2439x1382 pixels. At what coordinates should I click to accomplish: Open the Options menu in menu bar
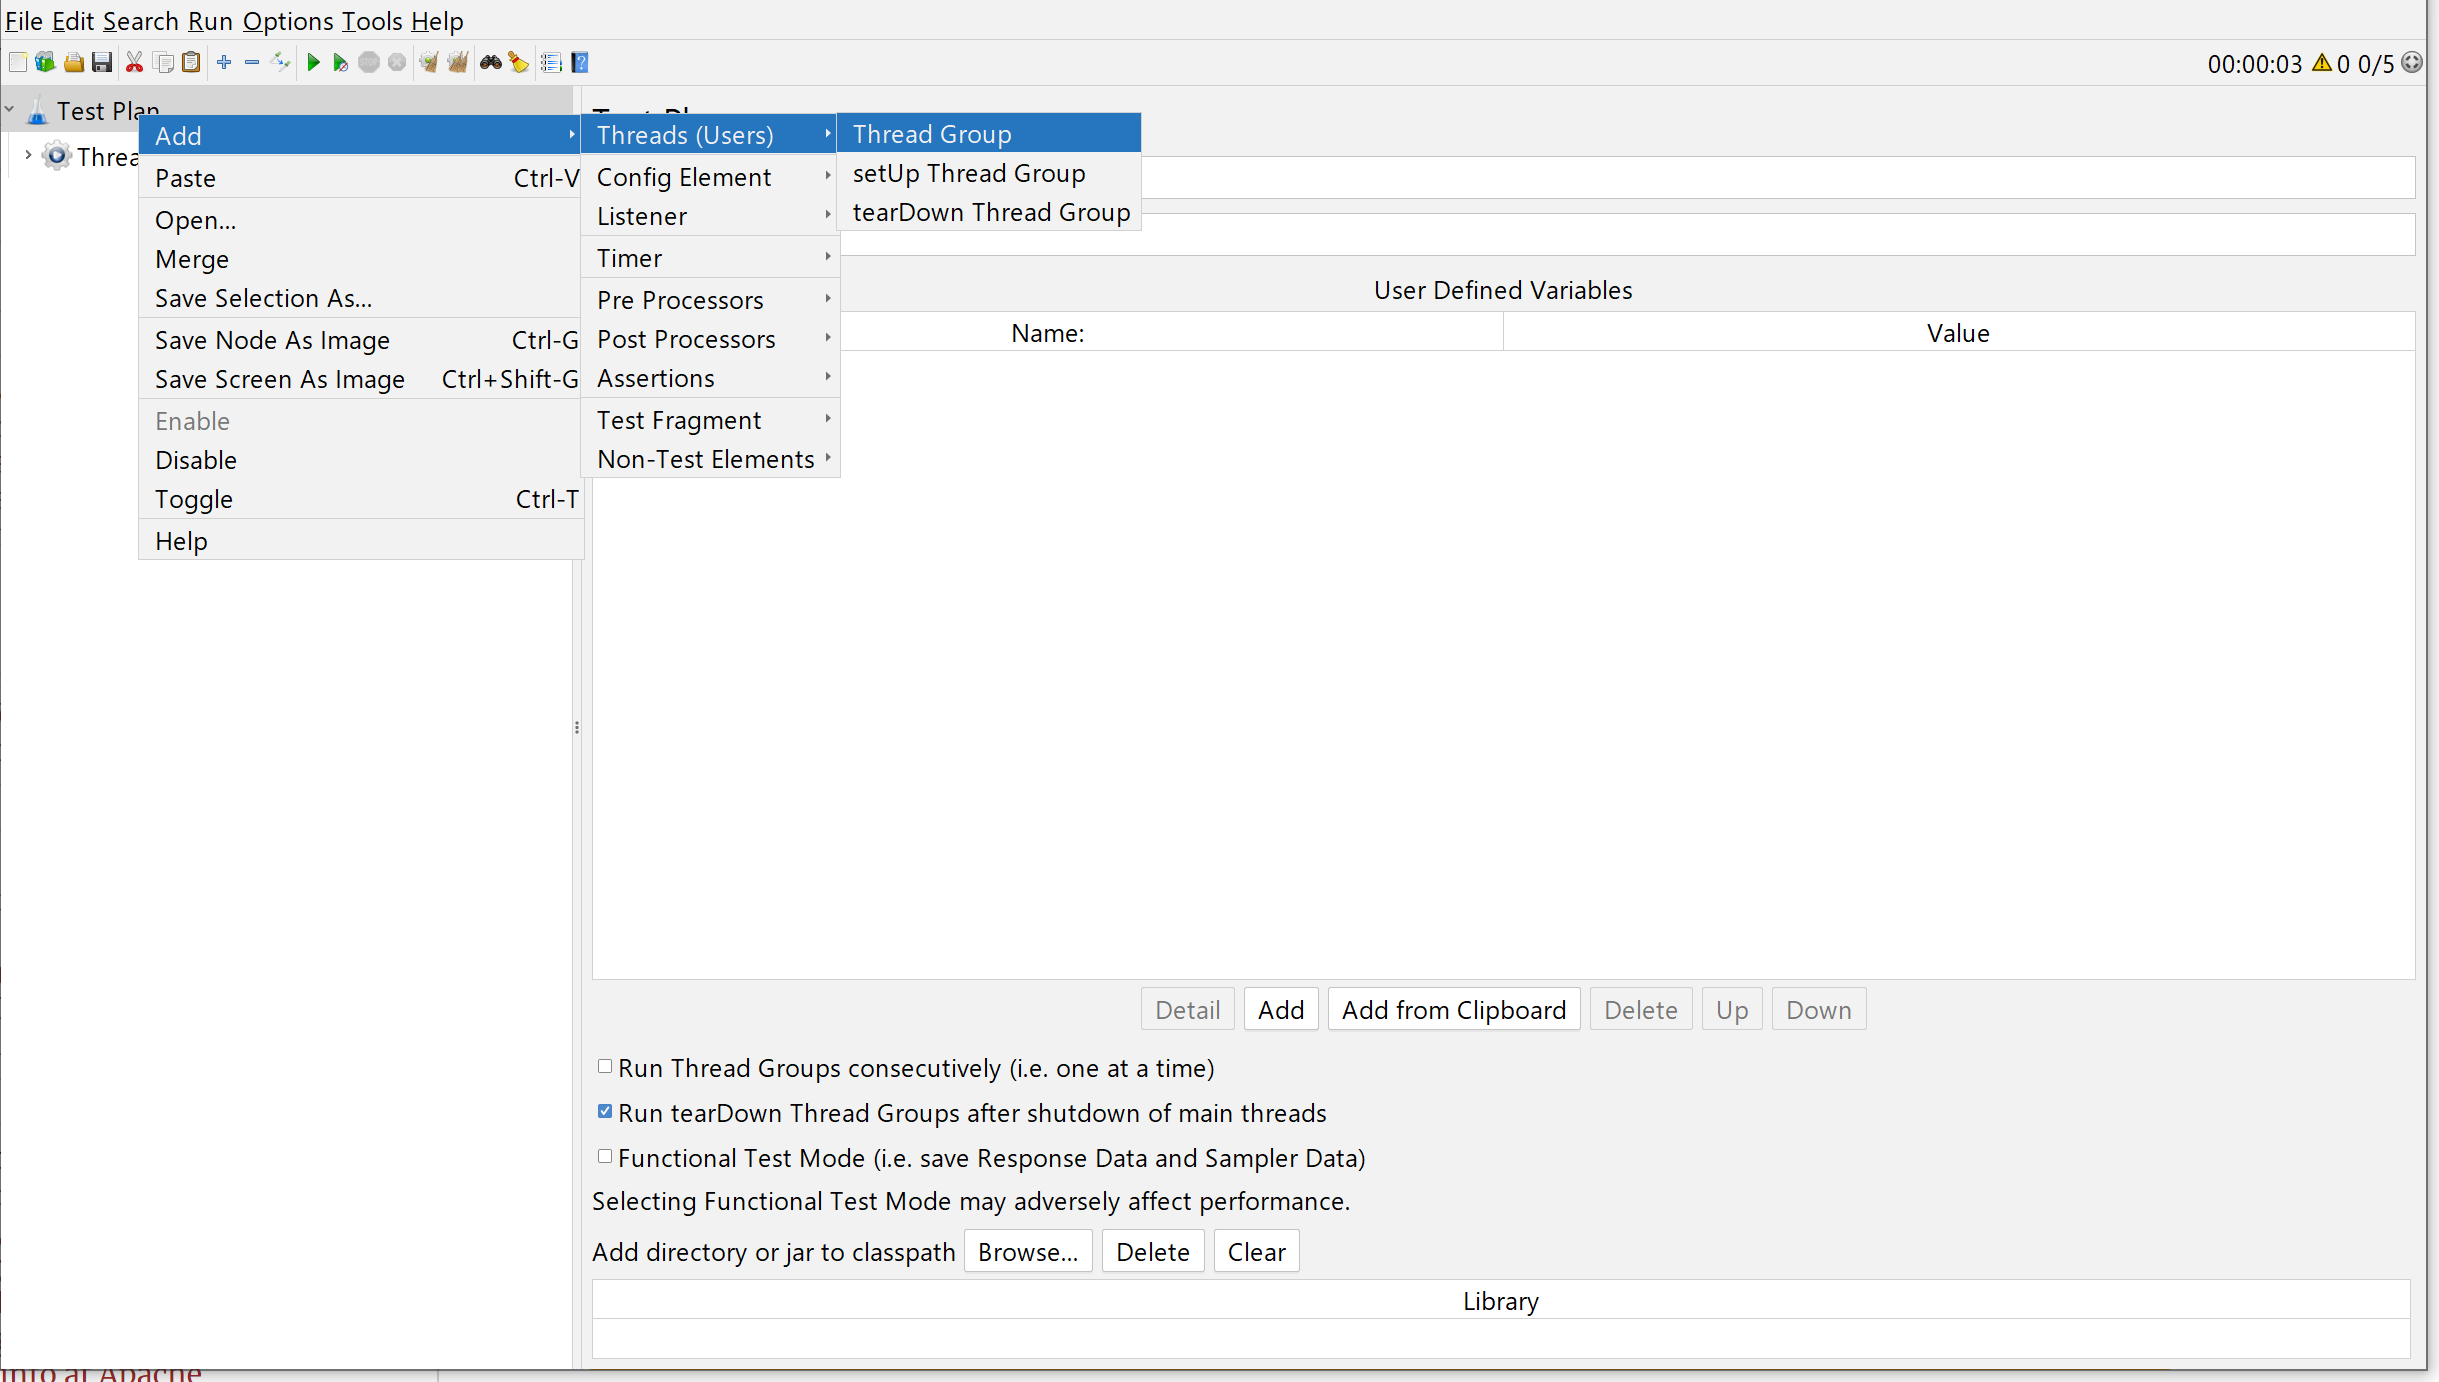[x=288, y=21]
